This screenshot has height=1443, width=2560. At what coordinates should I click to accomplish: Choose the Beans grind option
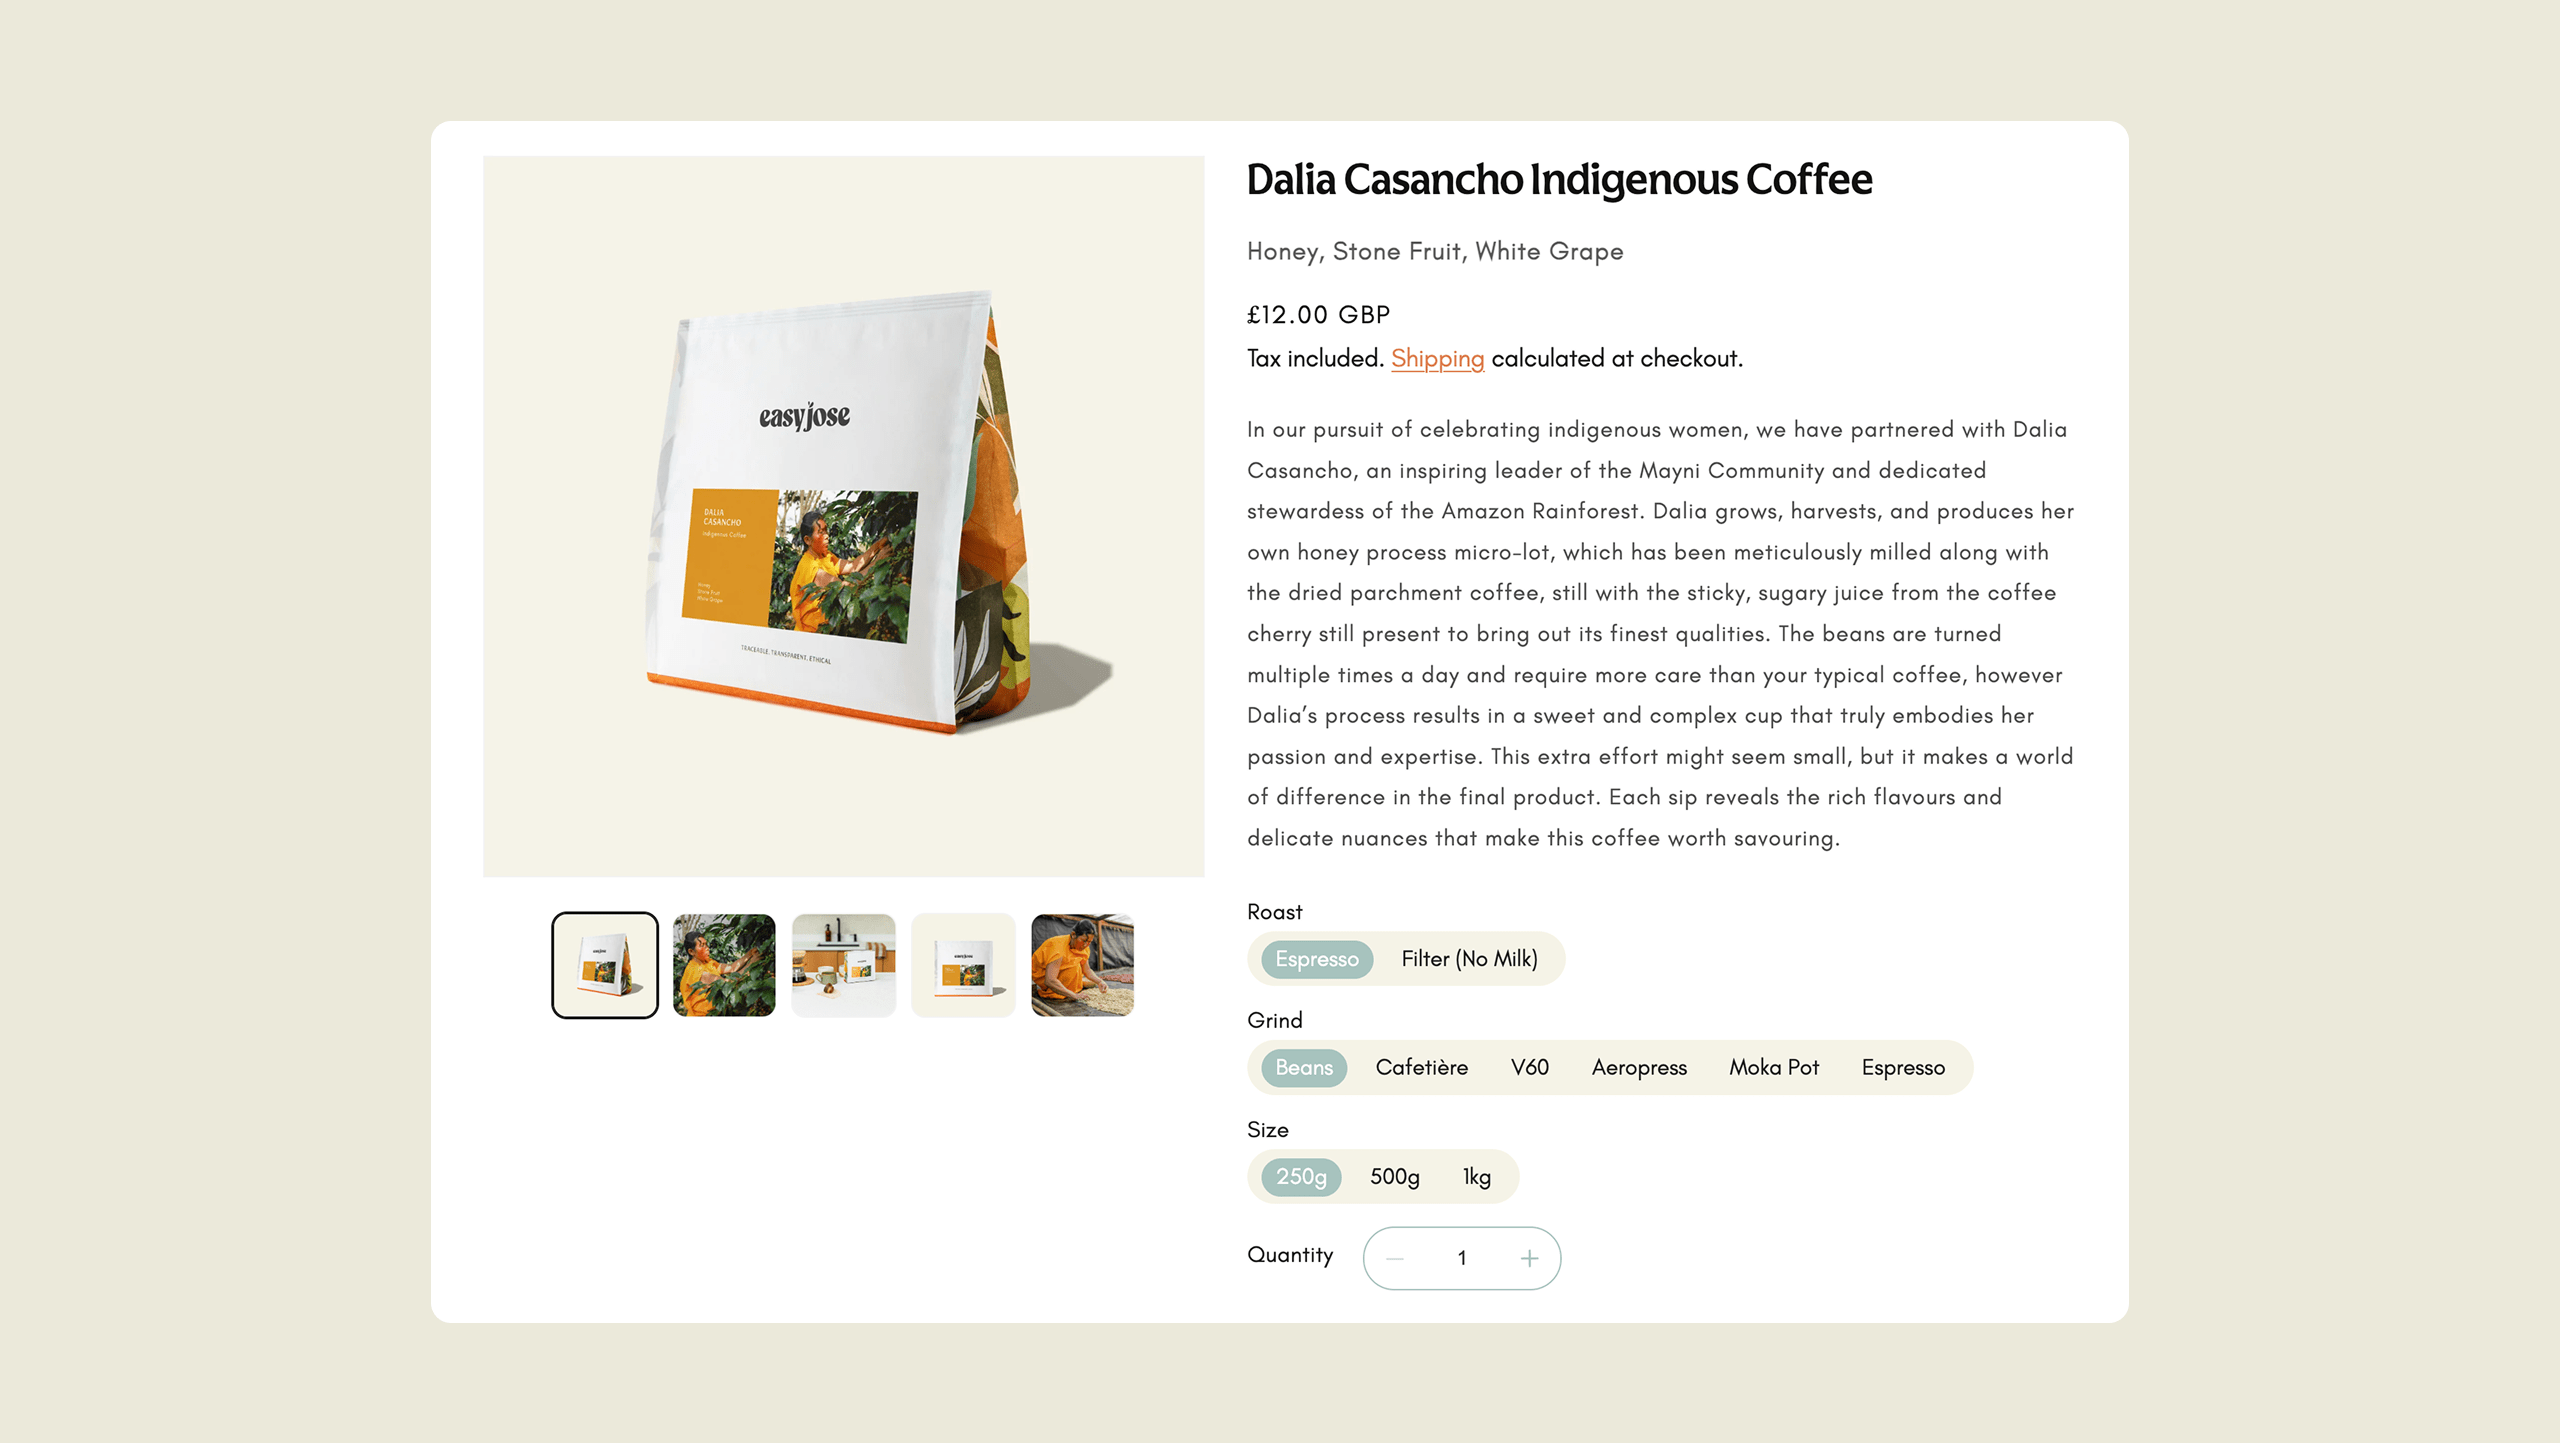click(1303, 1067)
